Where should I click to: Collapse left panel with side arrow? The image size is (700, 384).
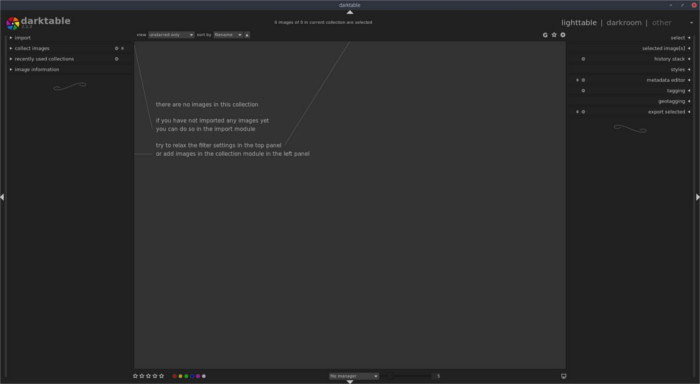(x=2, y=197)
